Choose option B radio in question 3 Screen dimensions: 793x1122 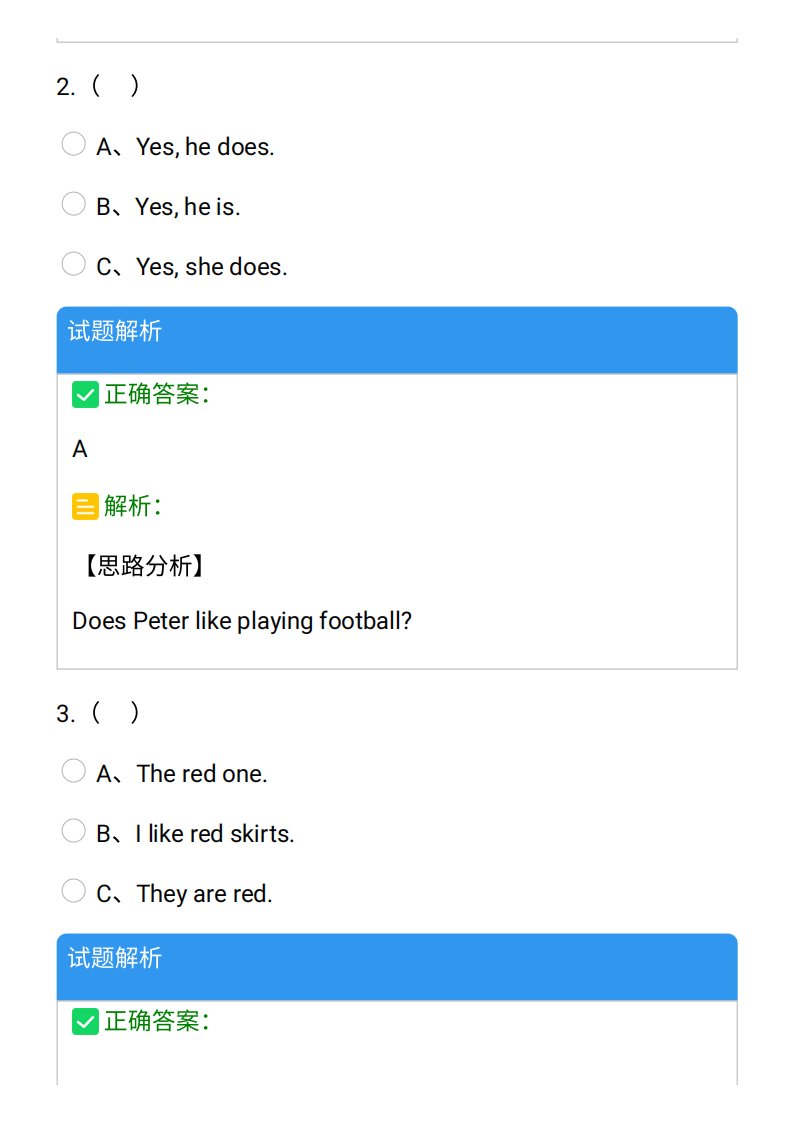point(73,831)
